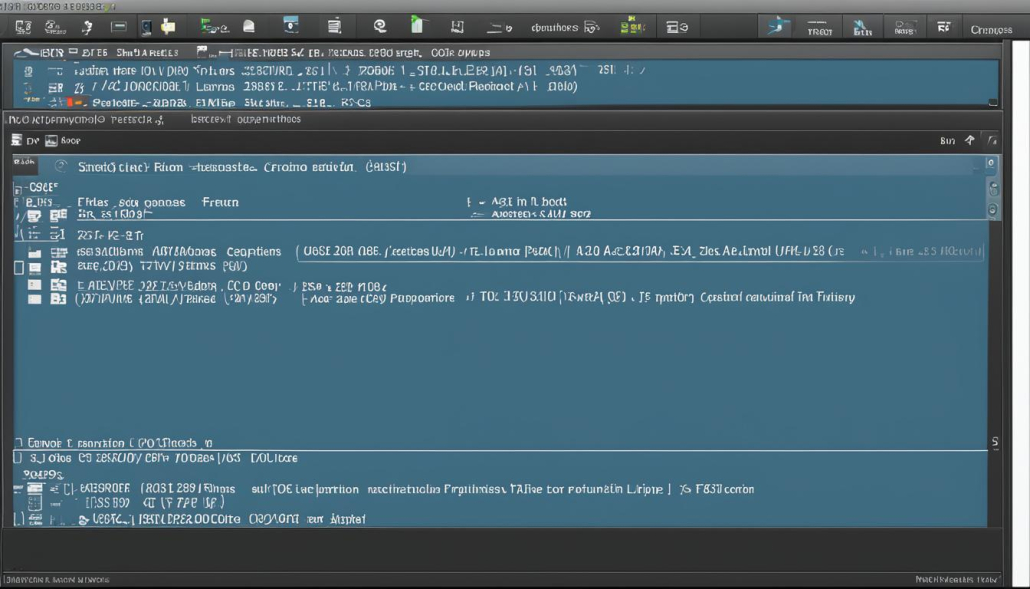This screenshot has width=1030, height=589.
Task: Click the yellow icon in the top toolbar
Action: pos(168,26)
